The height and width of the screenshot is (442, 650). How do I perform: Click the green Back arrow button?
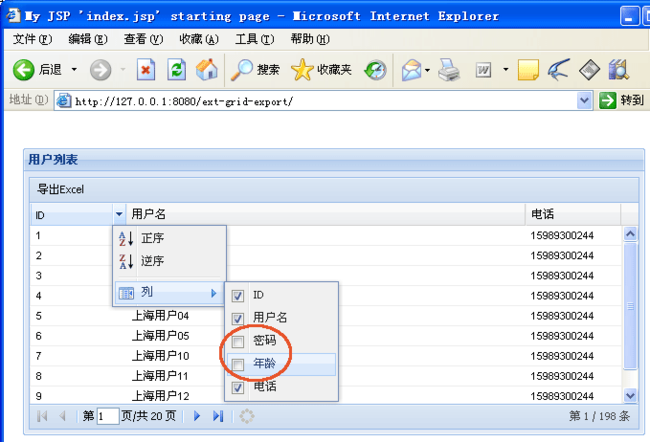point(24,69)
